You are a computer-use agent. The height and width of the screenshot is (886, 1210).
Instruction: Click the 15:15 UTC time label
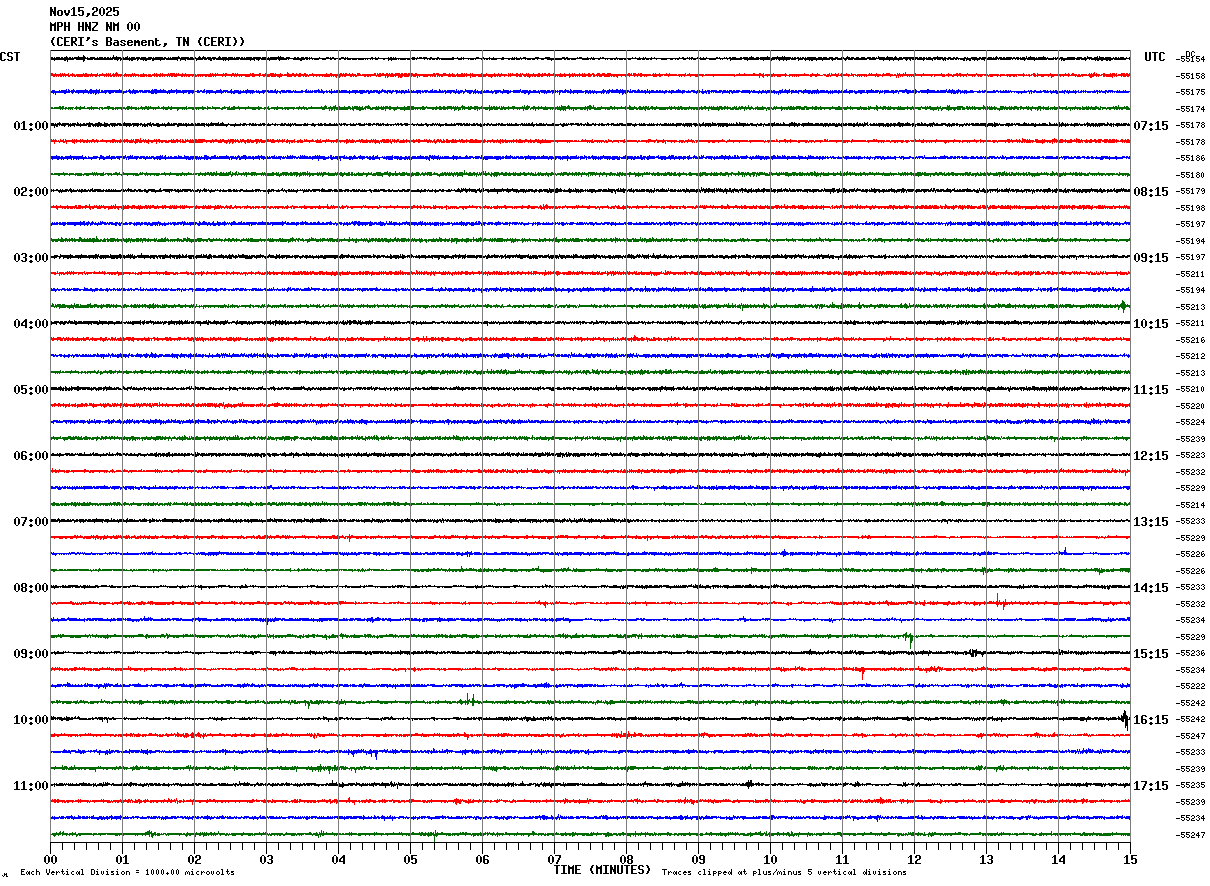tap(1151, 654)
